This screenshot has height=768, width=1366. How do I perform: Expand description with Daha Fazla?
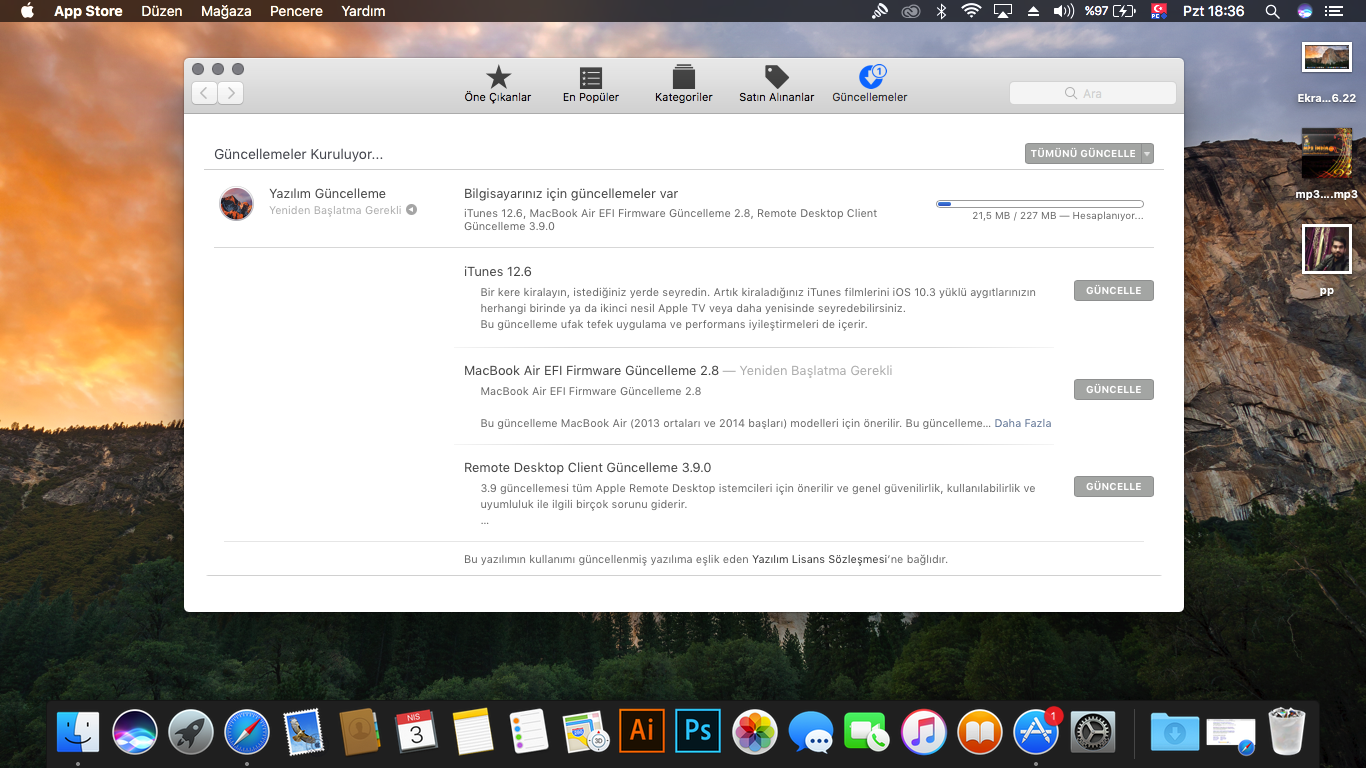[1022, 423]
